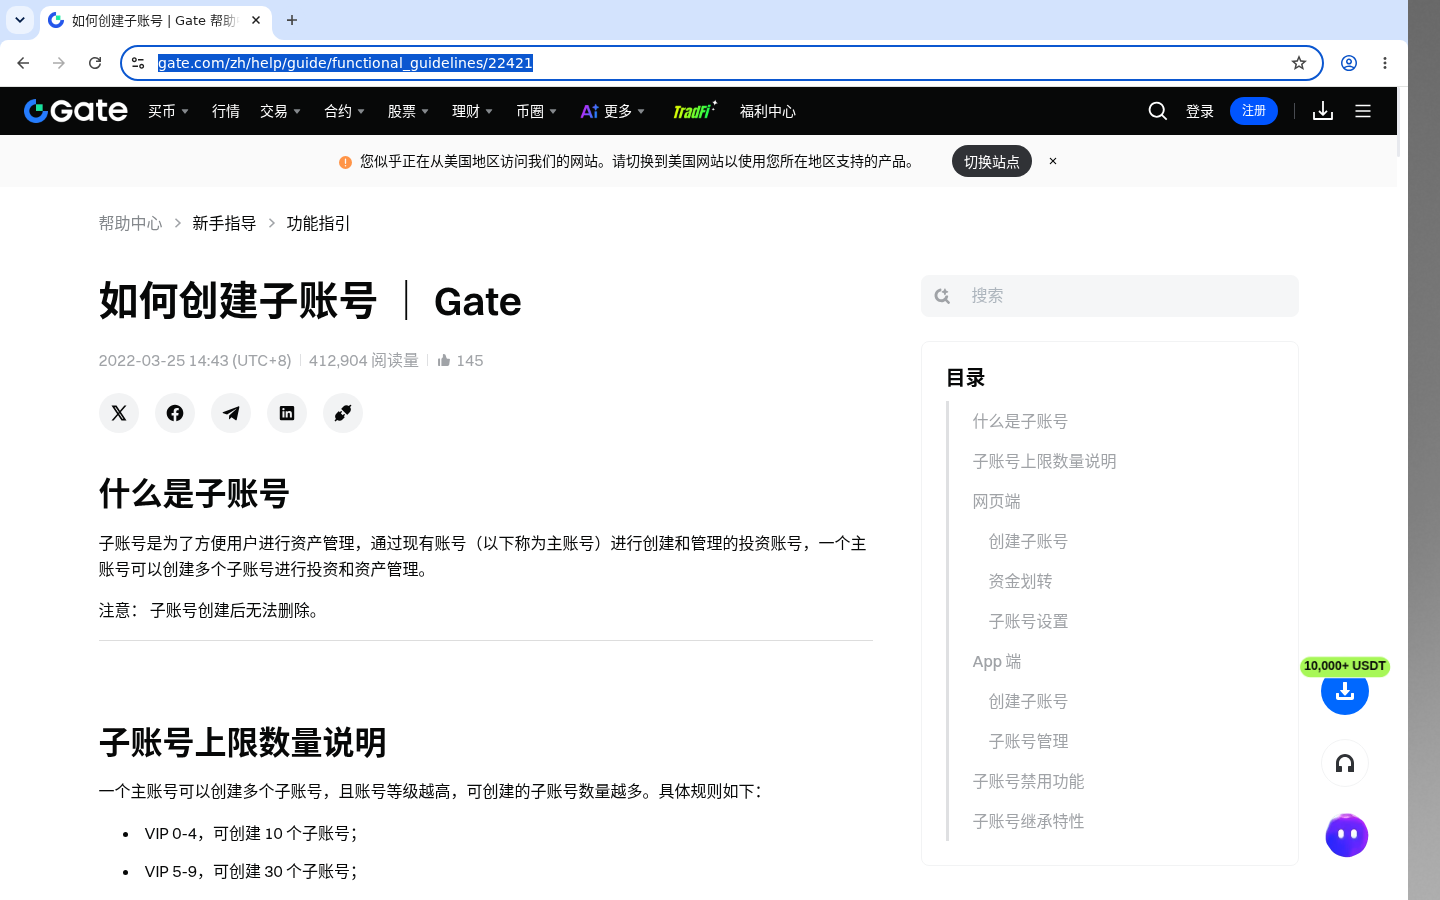Click 登录 to log in
The height and width of the screenshot is (900, 1440).
[x=1200, y=111]
